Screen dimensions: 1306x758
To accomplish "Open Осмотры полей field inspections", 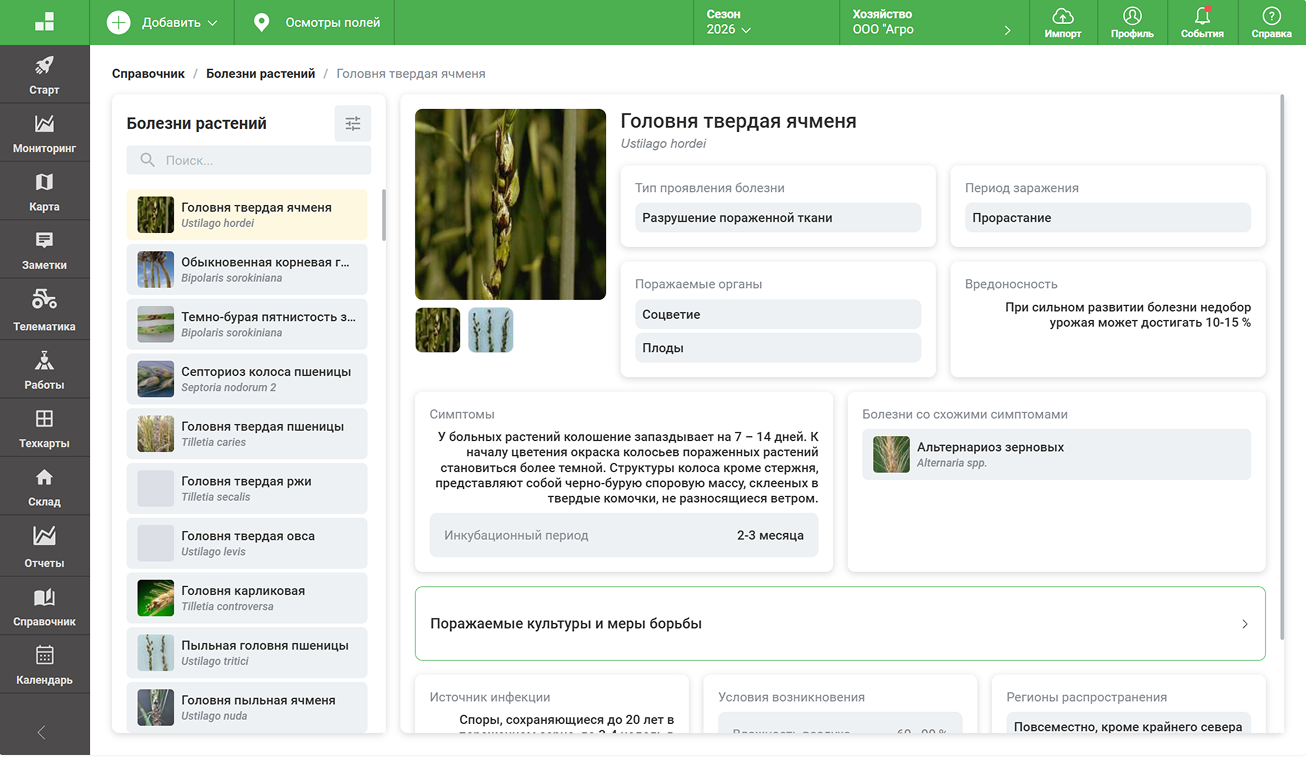I will click(x=314, y=22).
